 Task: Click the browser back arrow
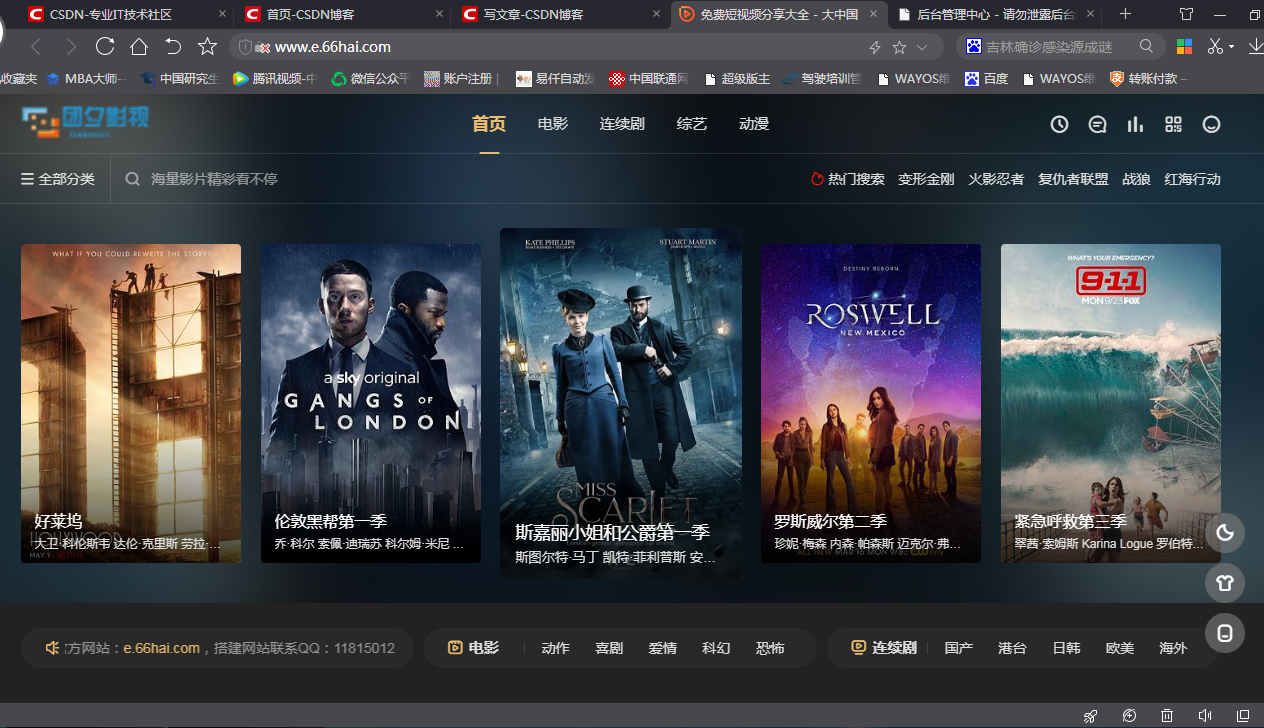pyautogui.click(x=36, y=47)
